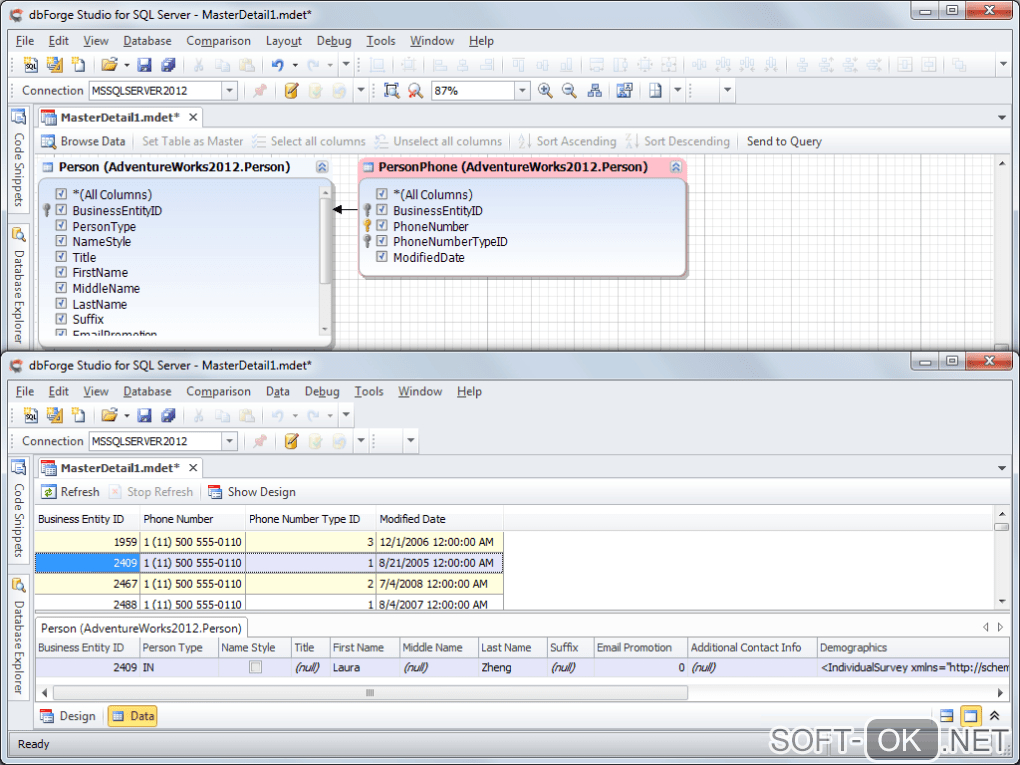The image size is (1020, 765).
Task: Click Open file folder icon in top window
Action: click(x=109, y=65)
